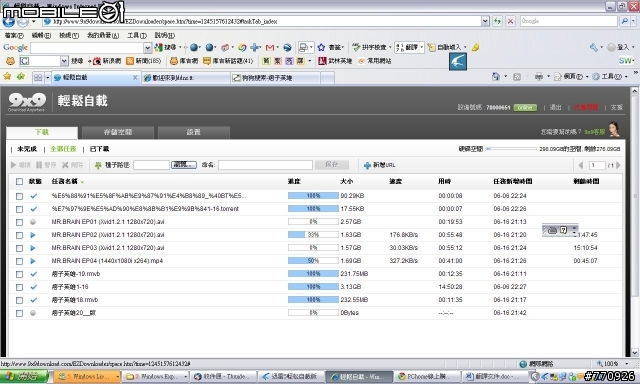This screenshot has width=640, height=384.
Task: Check the box for MR.BRAIN EP02 row
Action: [x=19, y=235]
